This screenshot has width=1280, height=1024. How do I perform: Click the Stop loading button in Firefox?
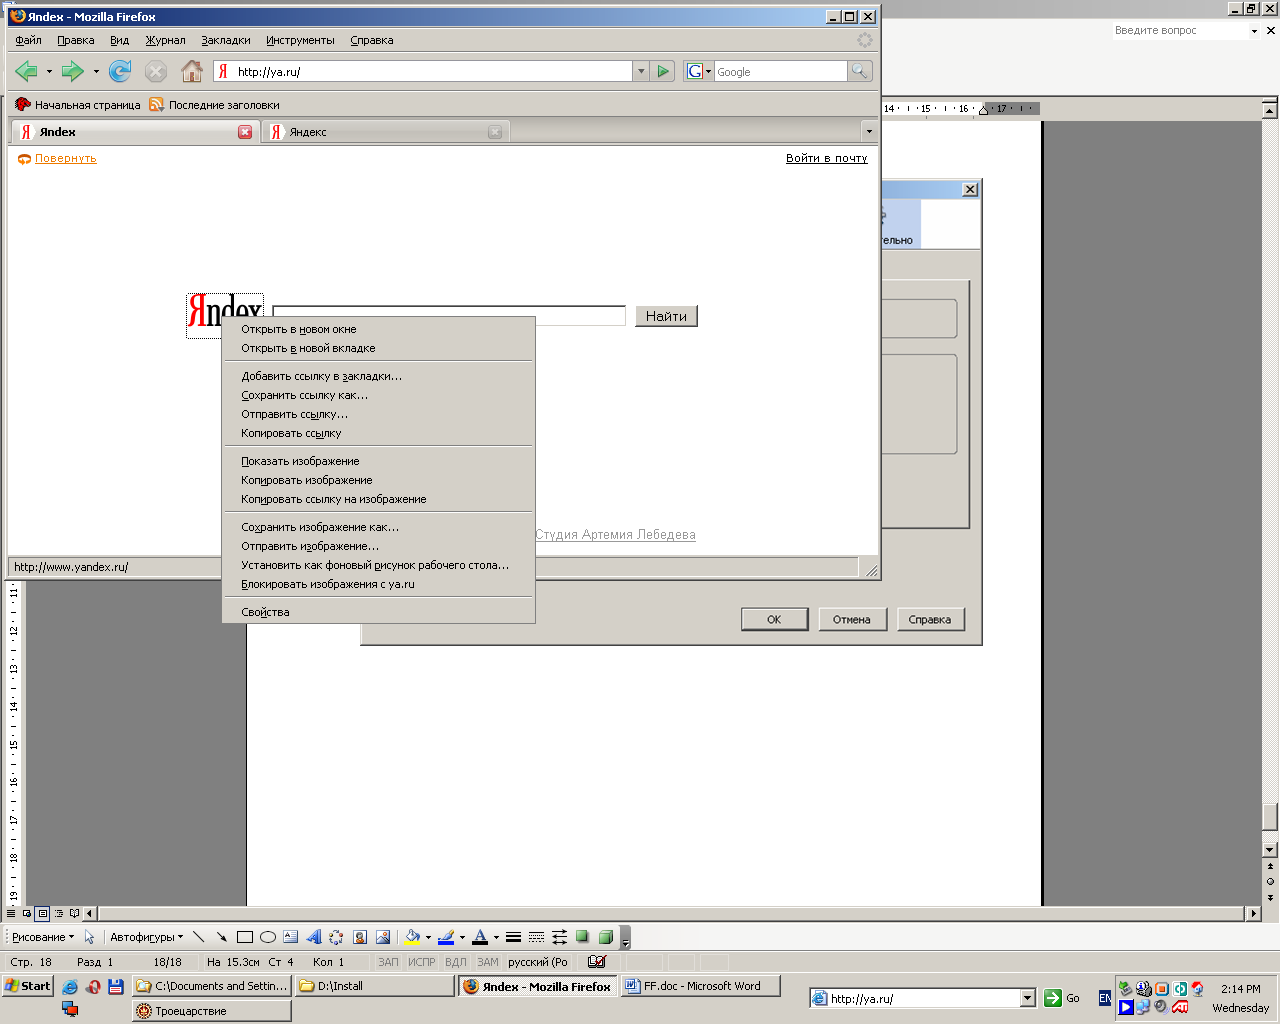point(156,71)
